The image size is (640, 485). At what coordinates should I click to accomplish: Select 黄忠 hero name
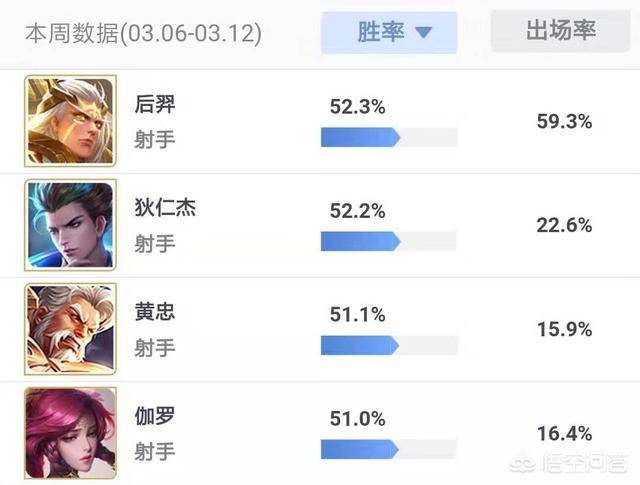click(x=154, y=312)
